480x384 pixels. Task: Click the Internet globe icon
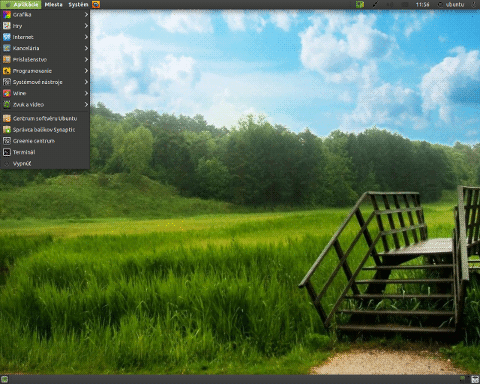pos(7,37)
